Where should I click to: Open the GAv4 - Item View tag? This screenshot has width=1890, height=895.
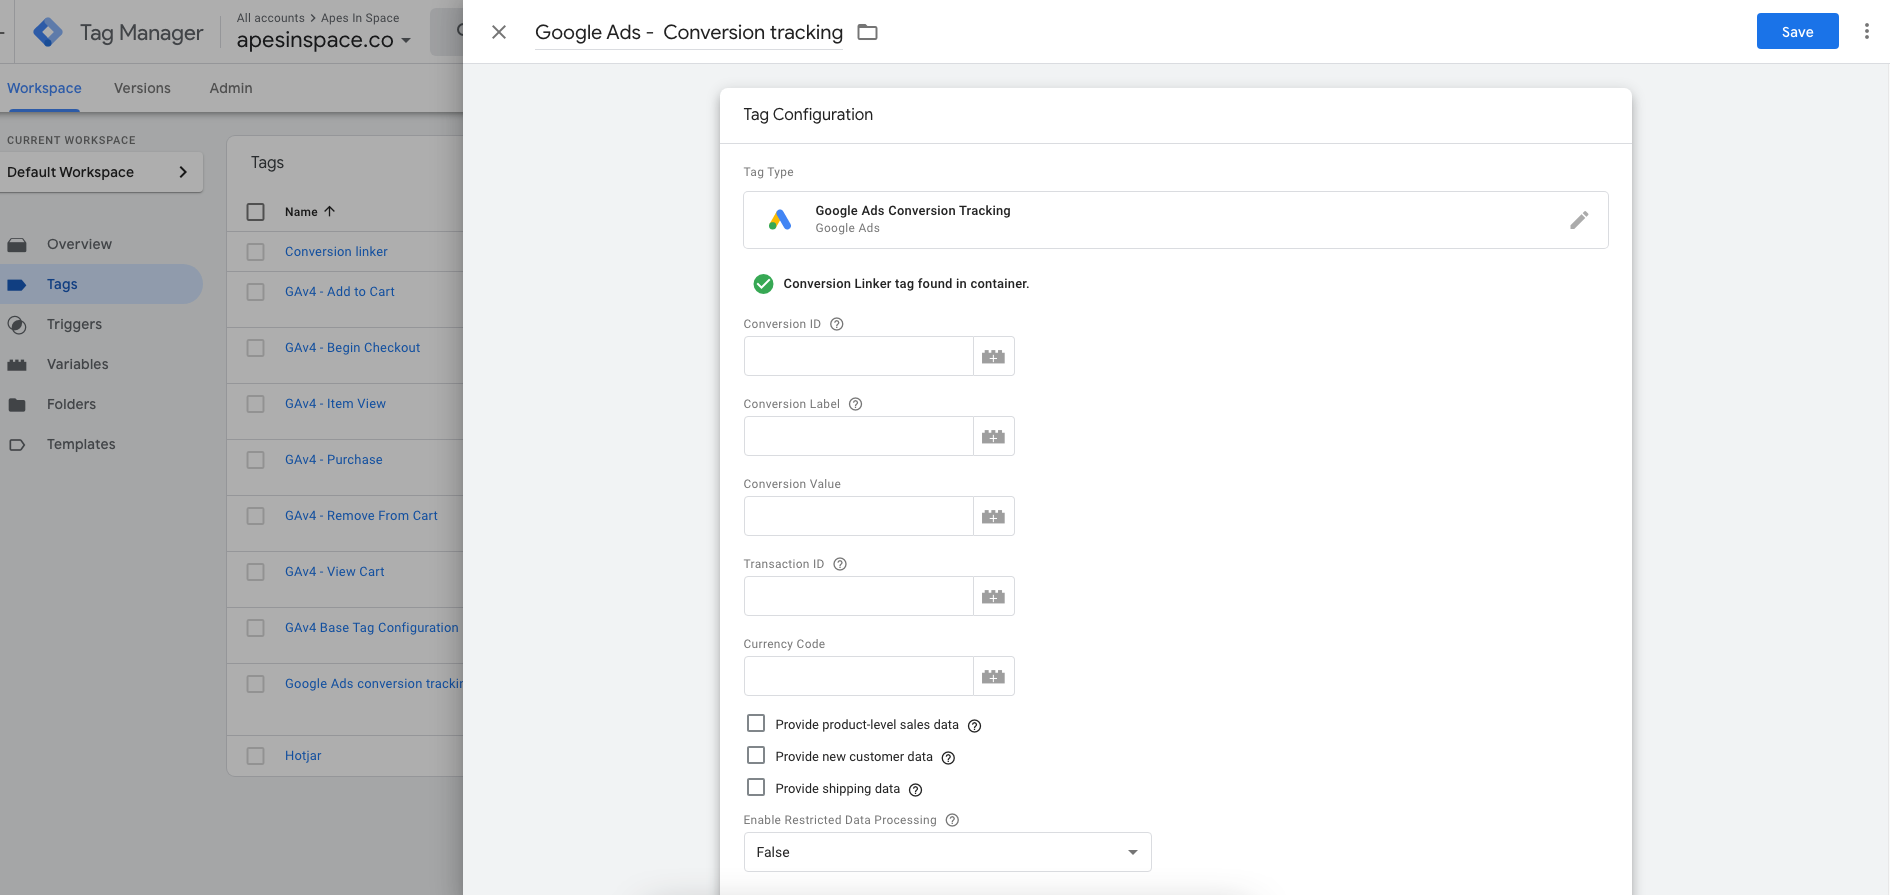point(335,404)
